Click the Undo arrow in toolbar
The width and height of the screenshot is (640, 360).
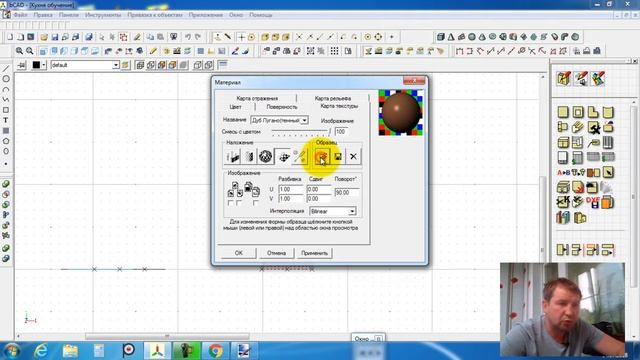point(187,37)
